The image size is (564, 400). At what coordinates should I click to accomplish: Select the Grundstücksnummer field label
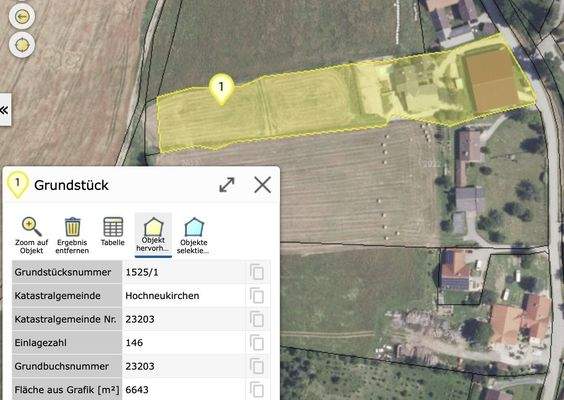point(63,272)
